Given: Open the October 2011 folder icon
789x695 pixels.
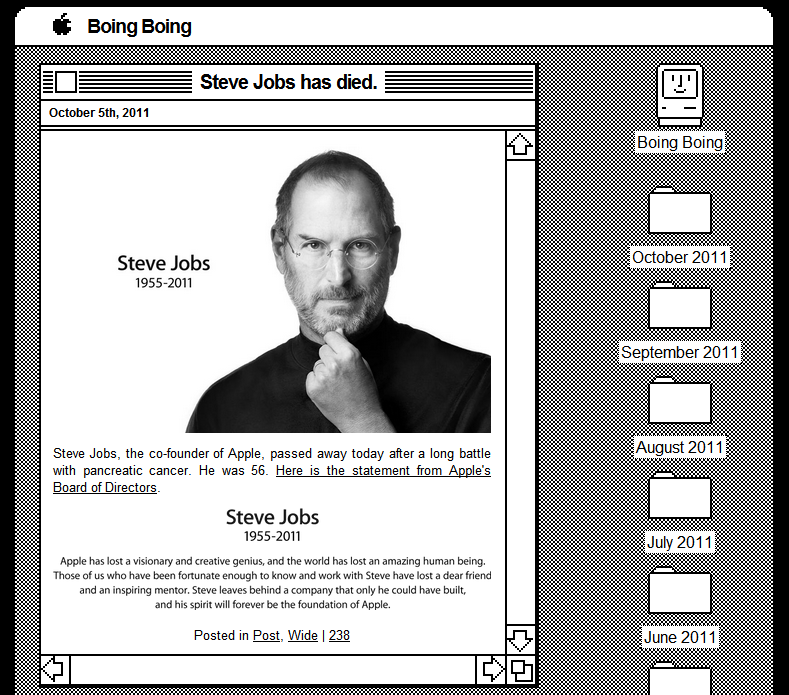Looking at the screenshot, I should coord(679,210).
